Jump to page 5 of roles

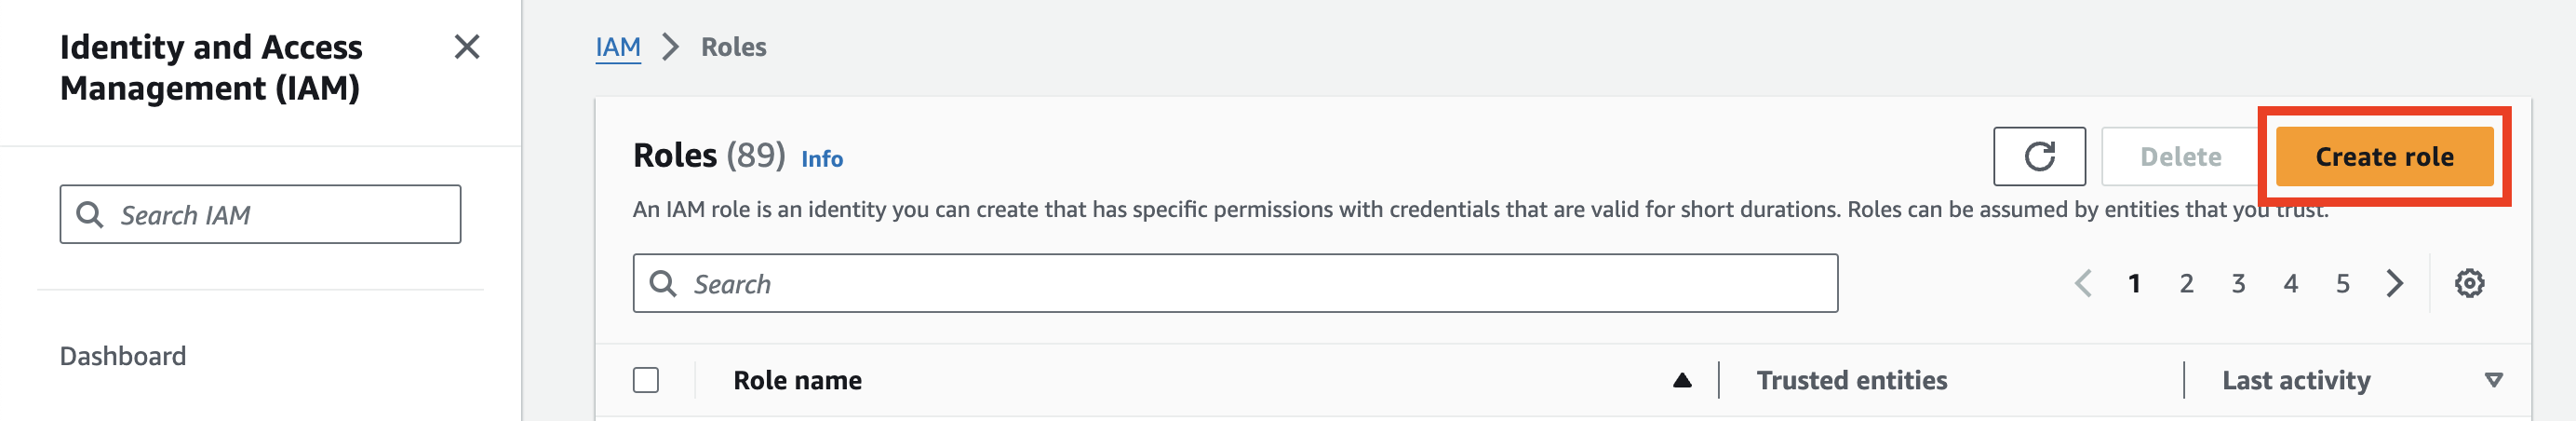(x=2342, y=284)
